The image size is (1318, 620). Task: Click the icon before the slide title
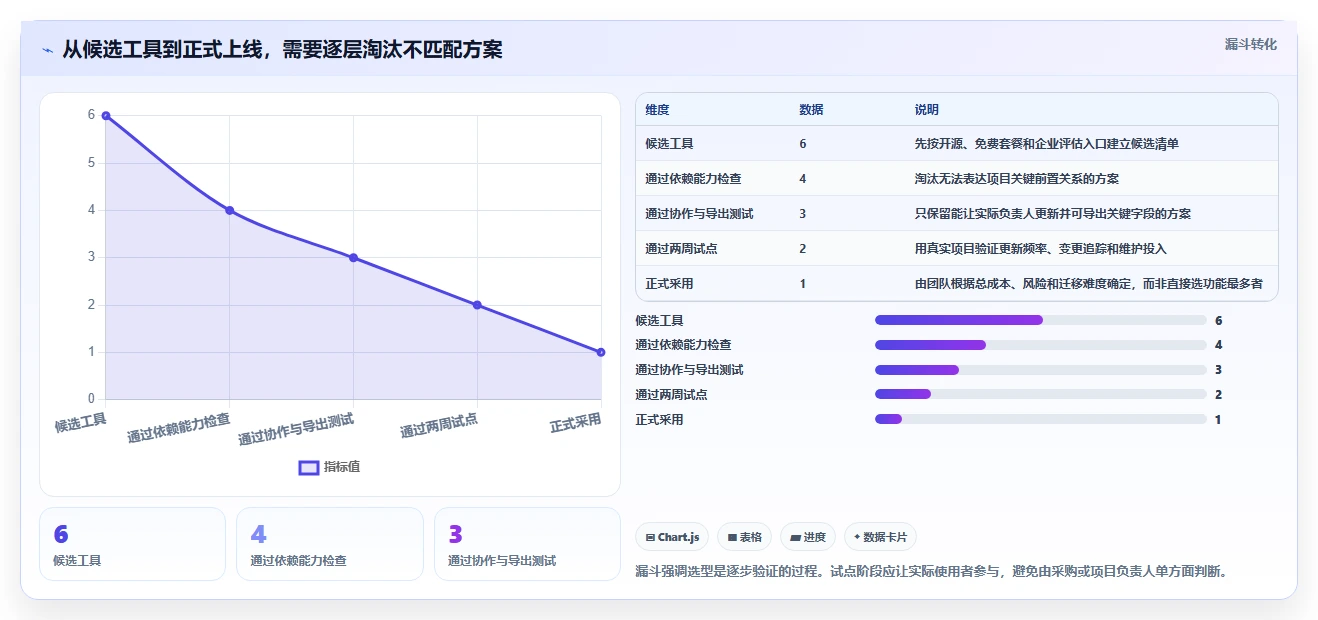(48, 50)
